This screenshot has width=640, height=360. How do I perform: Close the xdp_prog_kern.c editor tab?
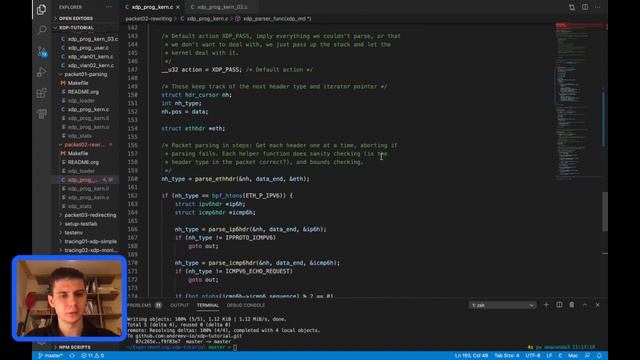[178, 7]
